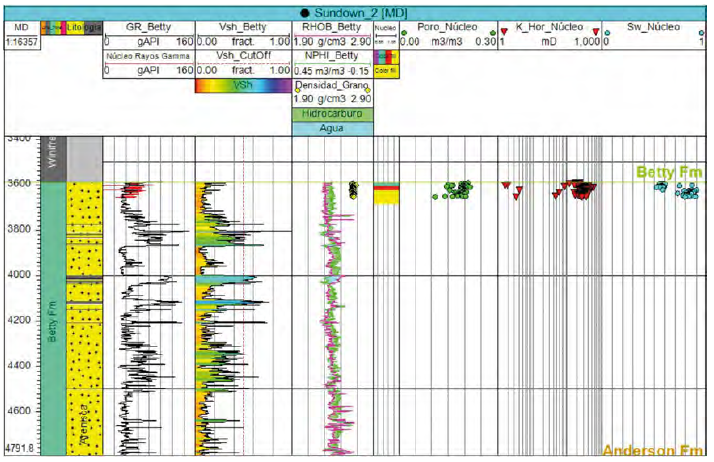Click the VSh rainbow color scale bar
The image size is (714, 462).
242,86
